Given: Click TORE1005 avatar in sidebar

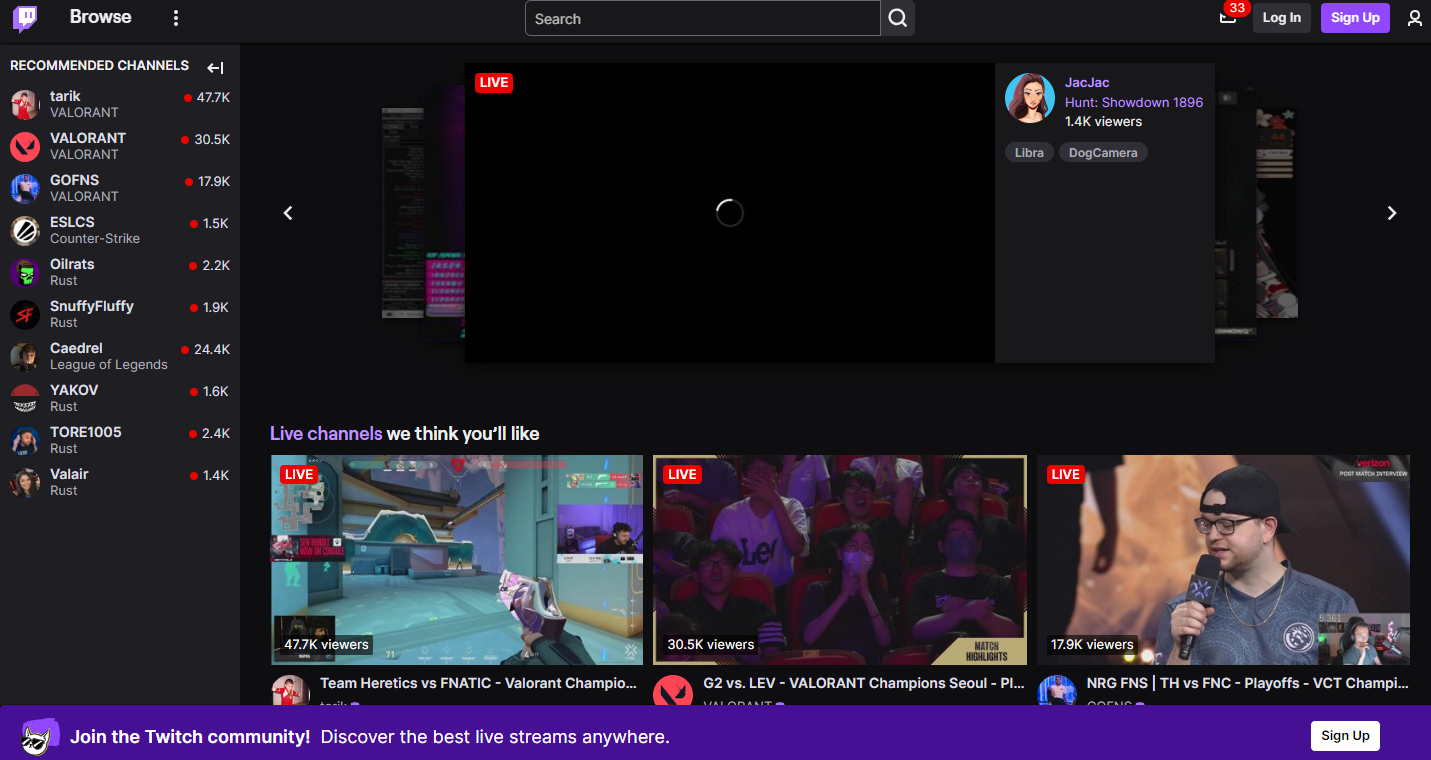Looking at the screenshot, I should click(x=25, y=440).
